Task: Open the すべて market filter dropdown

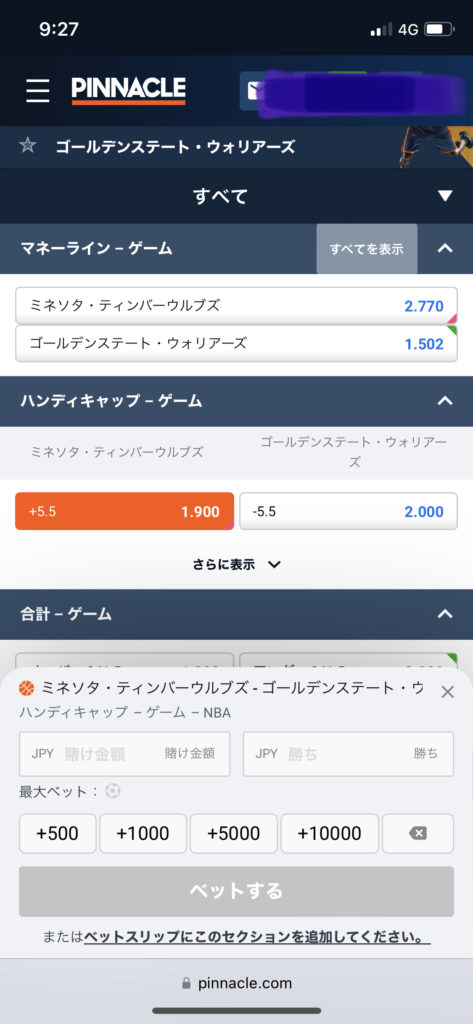Action: (x=236, y=196)
